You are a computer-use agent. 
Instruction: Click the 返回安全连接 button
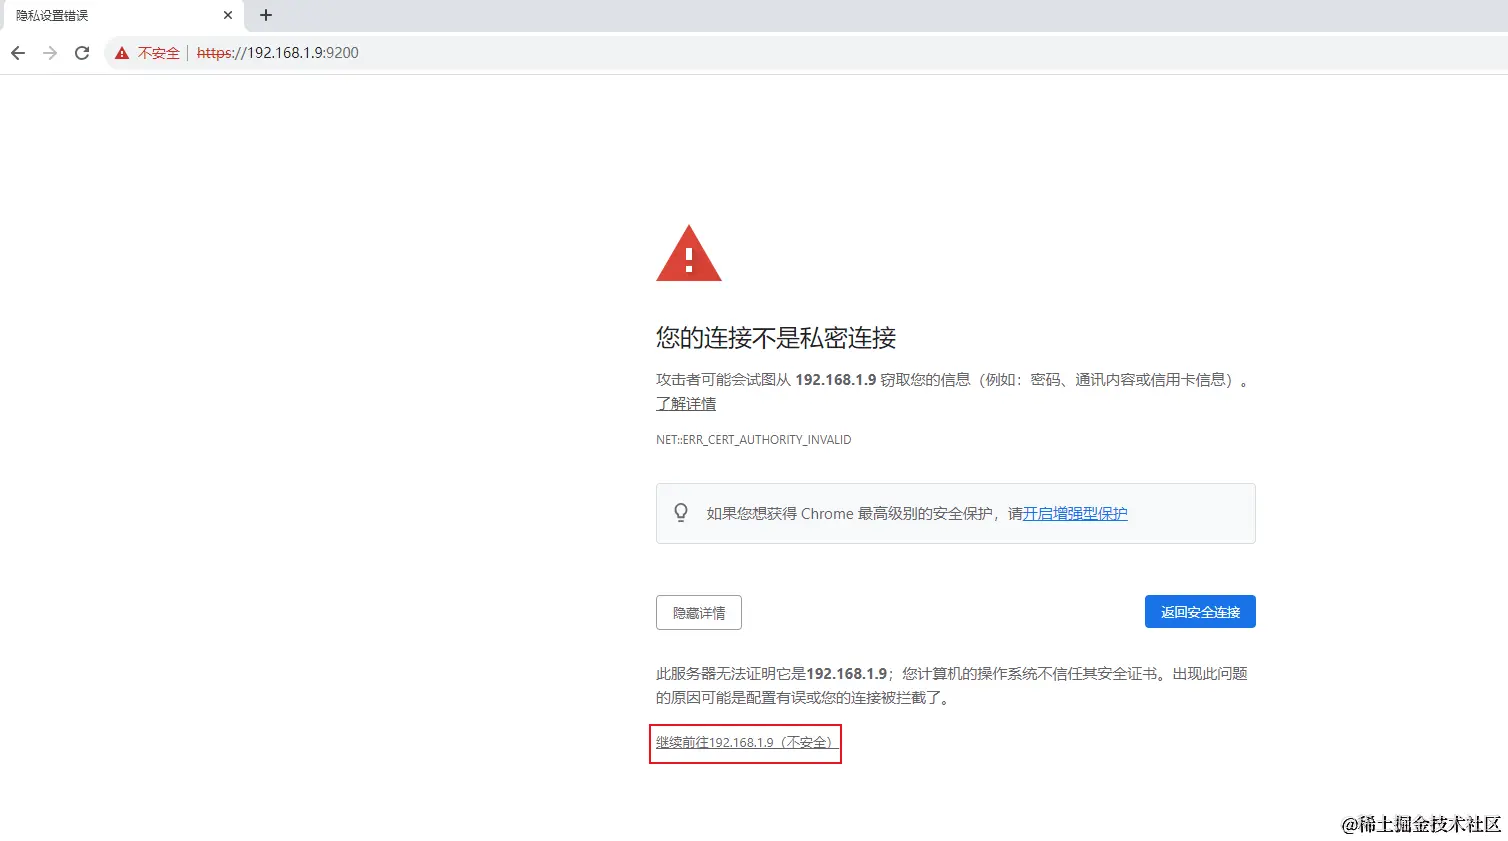point(1200,612)
